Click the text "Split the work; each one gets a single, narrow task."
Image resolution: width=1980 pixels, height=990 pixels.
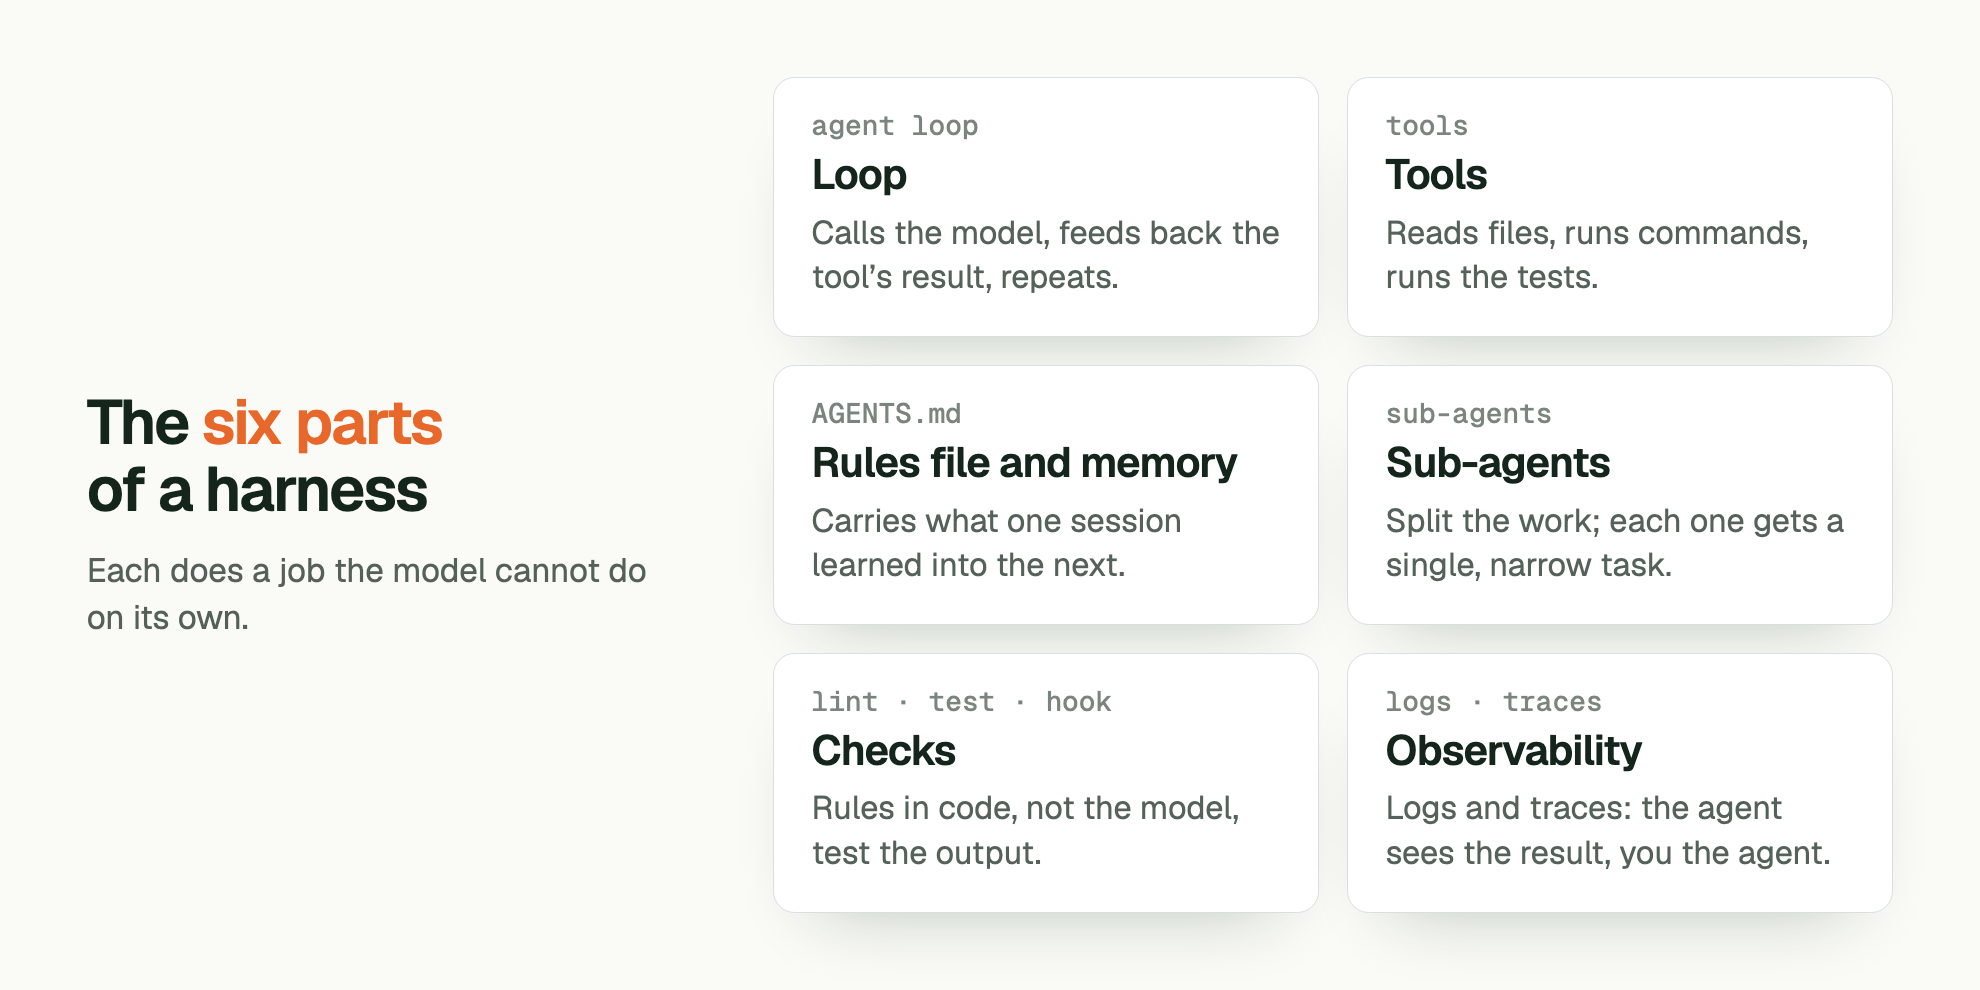pos(1614,543)
